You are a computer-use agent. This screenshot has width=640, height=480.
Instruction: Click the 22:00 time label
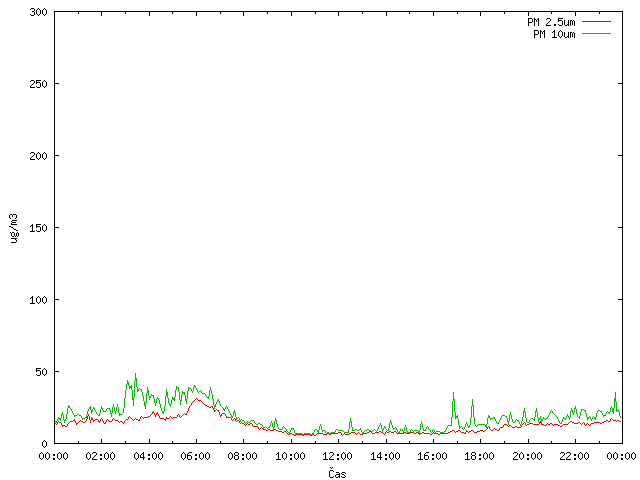coord(575,456)
